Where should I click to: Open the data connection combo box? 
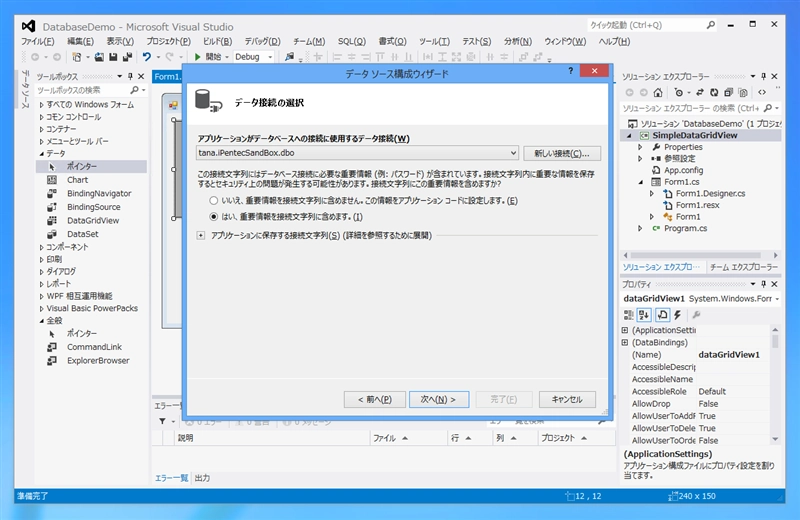[x=357, y=153]
